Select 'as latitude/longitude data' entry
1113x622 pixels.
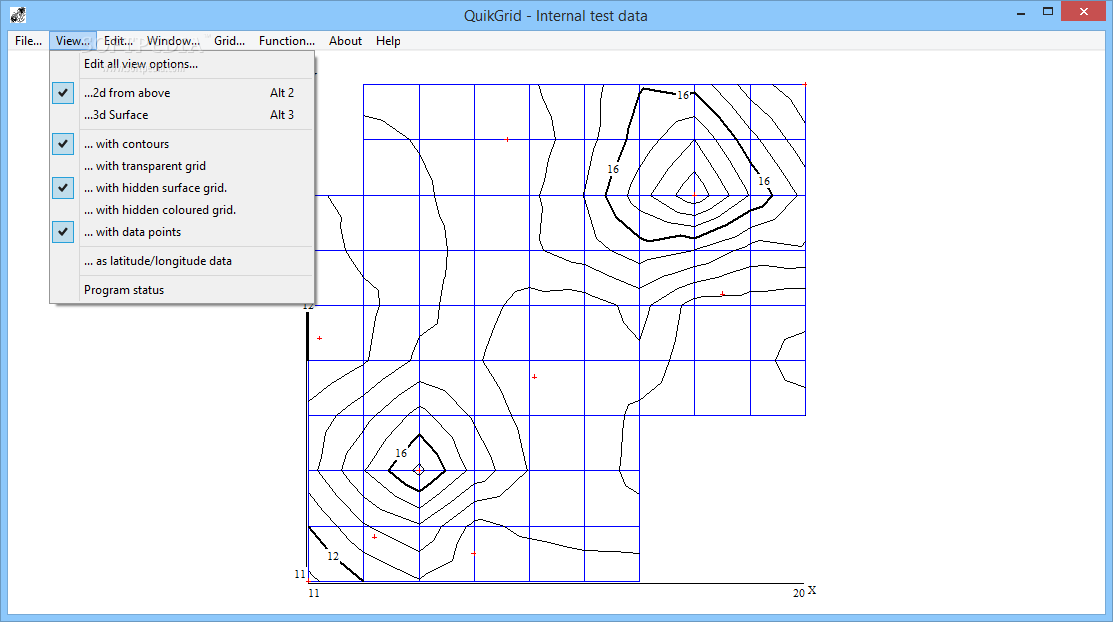tap(158, 261)
